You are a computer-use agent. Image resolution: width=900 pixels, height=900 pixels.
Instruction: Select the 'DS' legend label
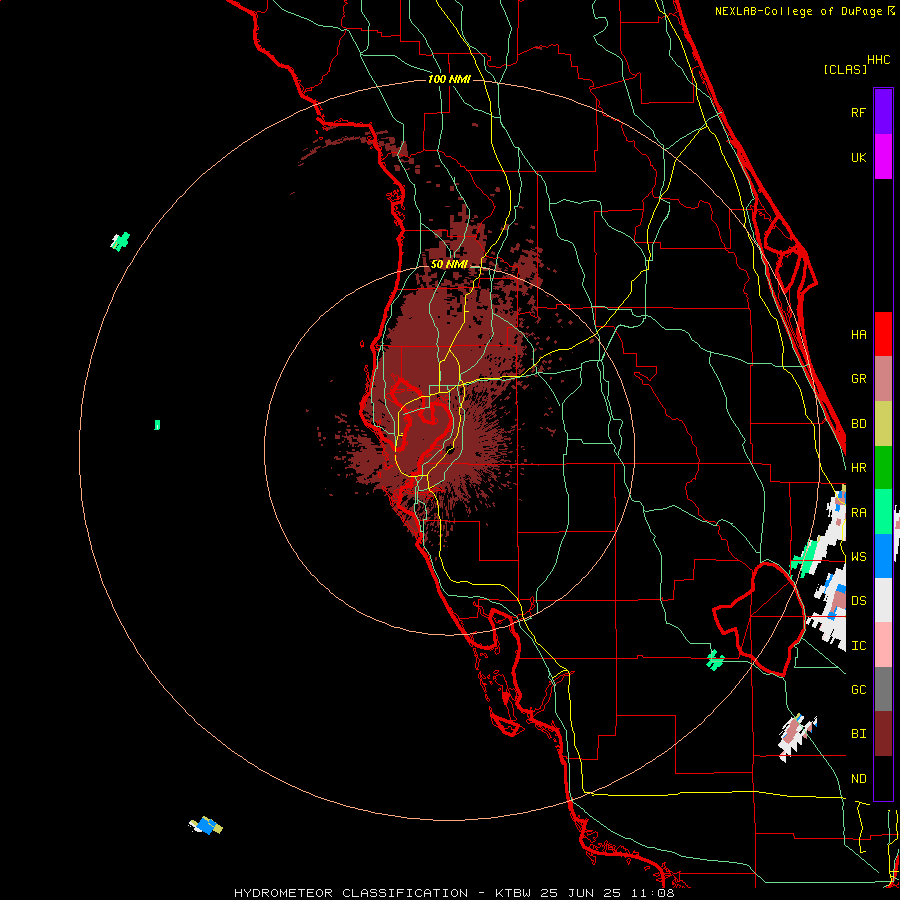(858, 601)
